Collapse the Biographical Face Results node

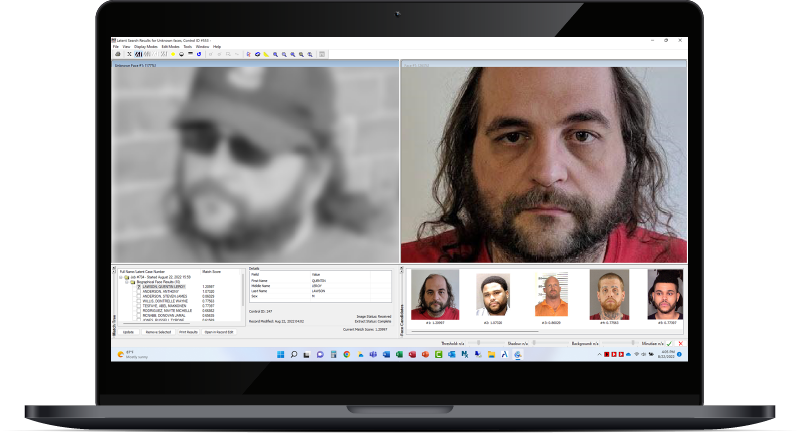(127, 282)
